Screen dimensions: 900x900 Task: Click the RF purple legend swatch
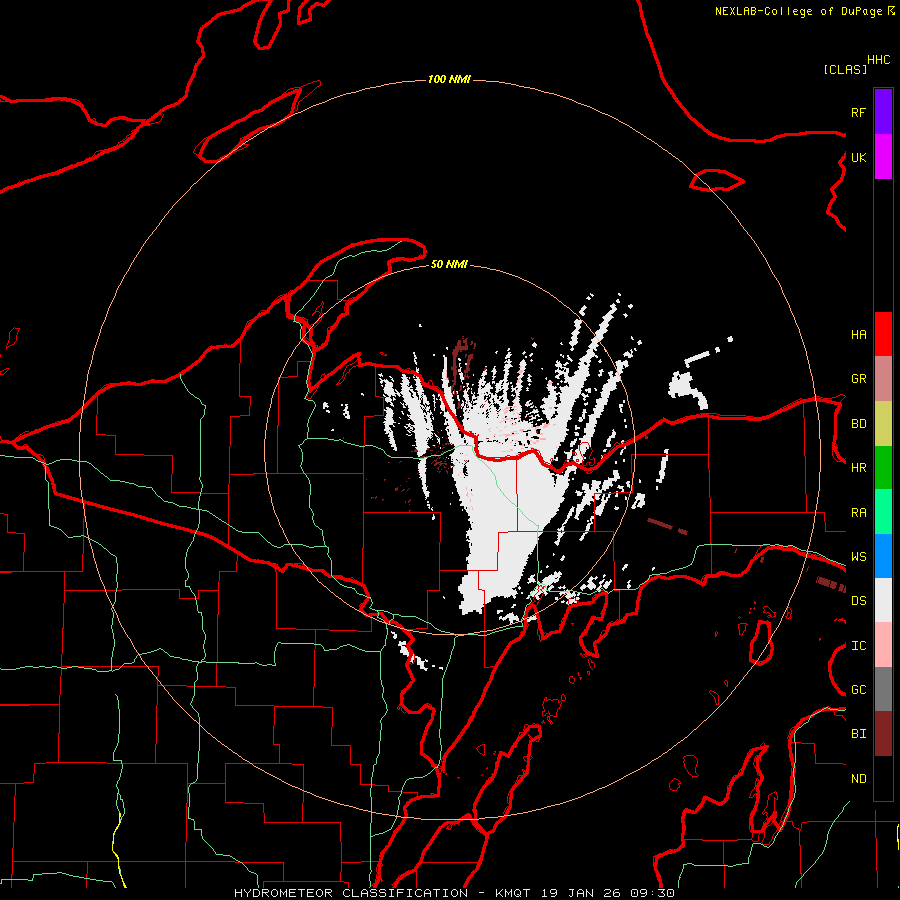883,112
